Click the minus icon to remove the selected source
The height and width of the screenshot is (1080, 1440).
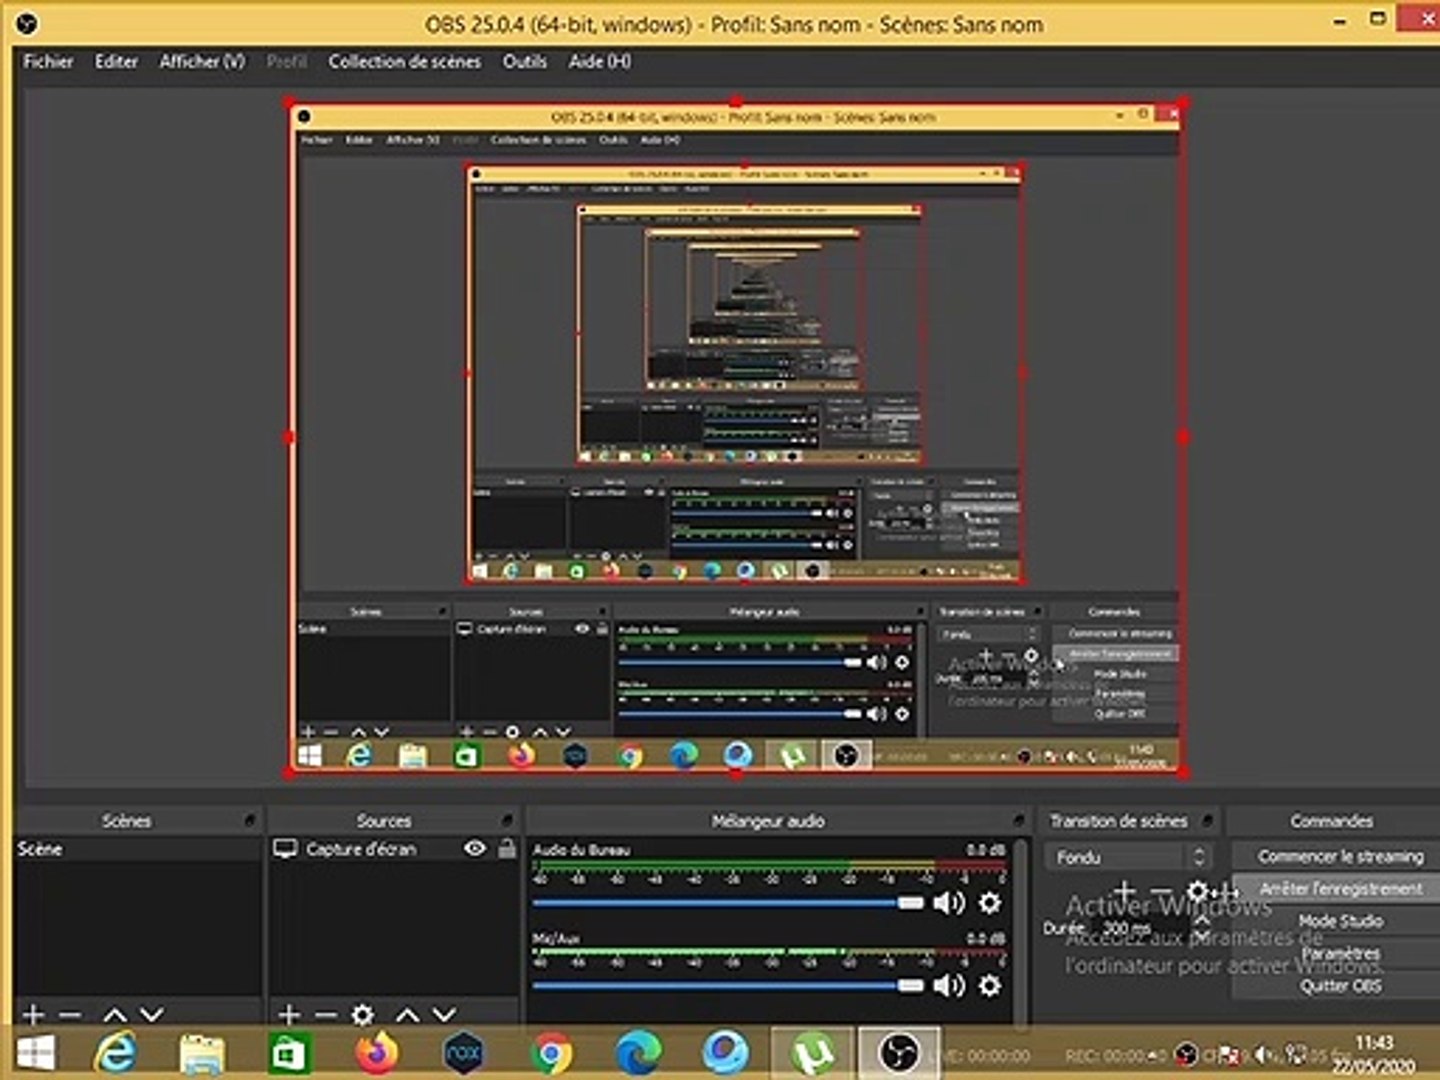point(325,1015)
